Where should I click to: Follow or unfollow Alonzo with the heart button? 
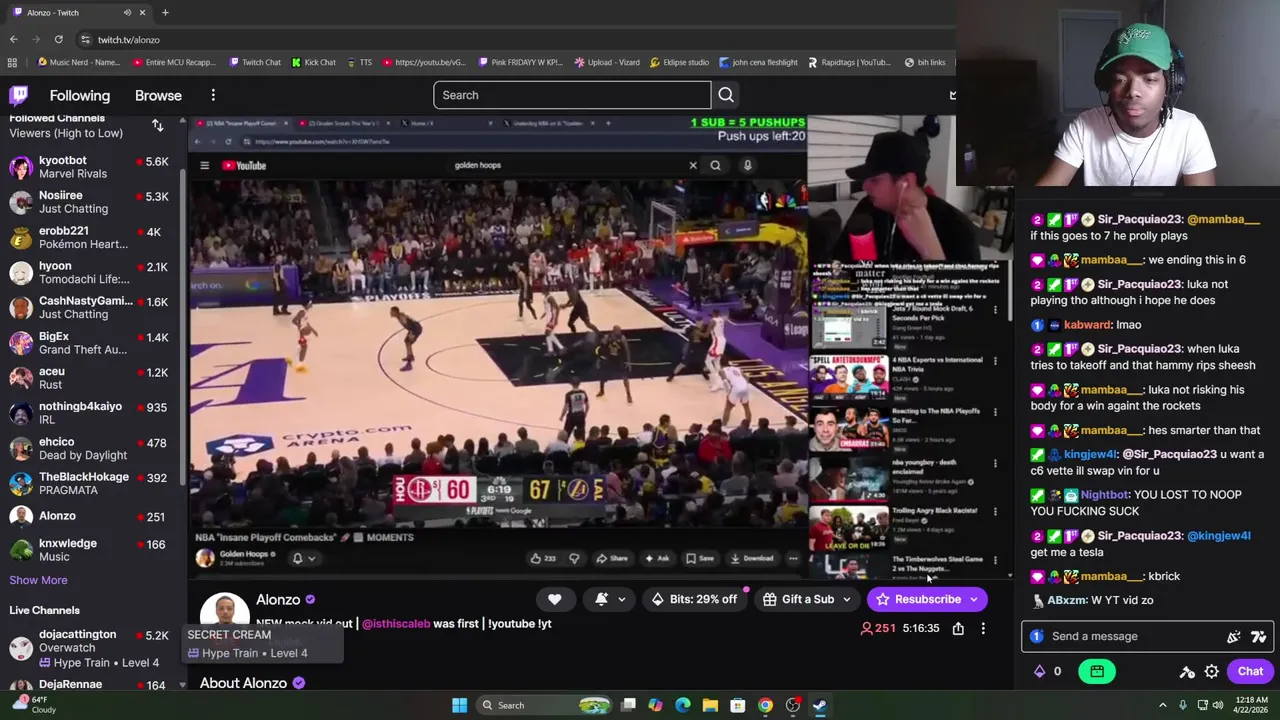[554, 599]
